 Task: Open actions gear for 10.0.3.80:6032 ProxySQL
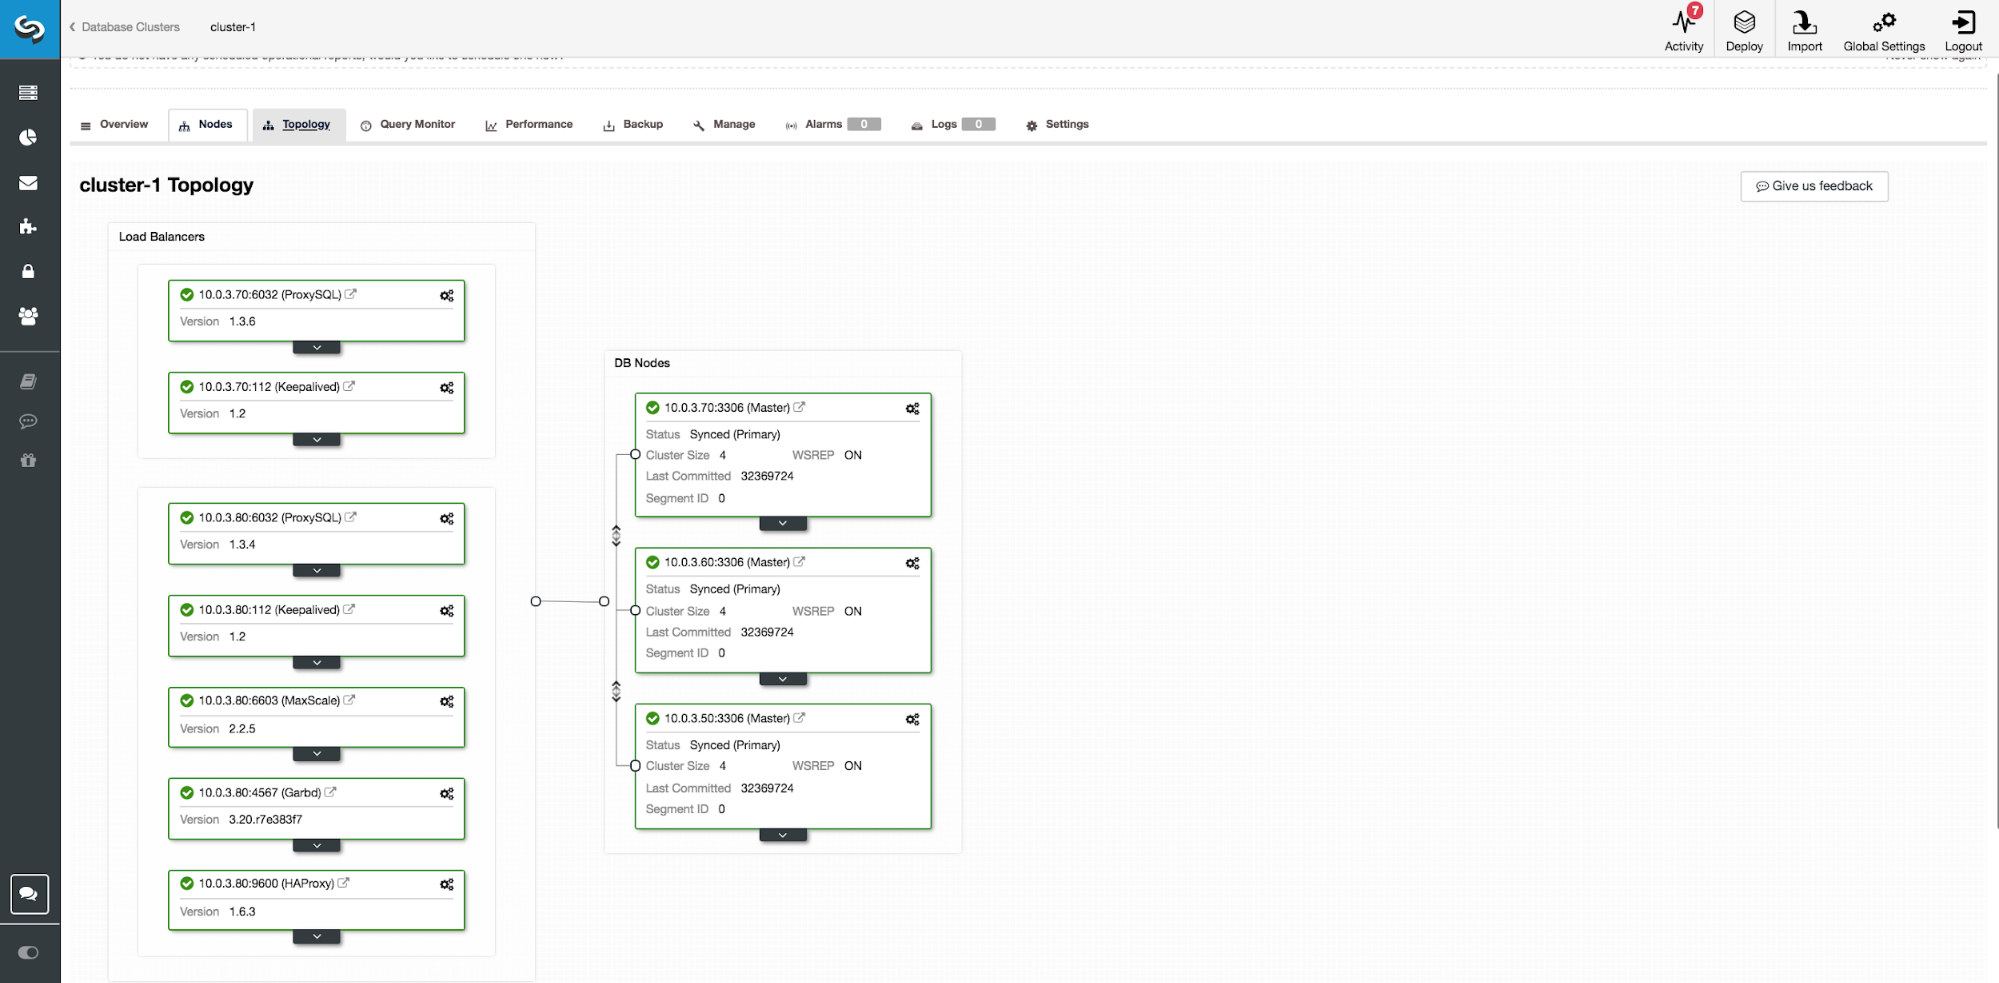click(447, 519)
